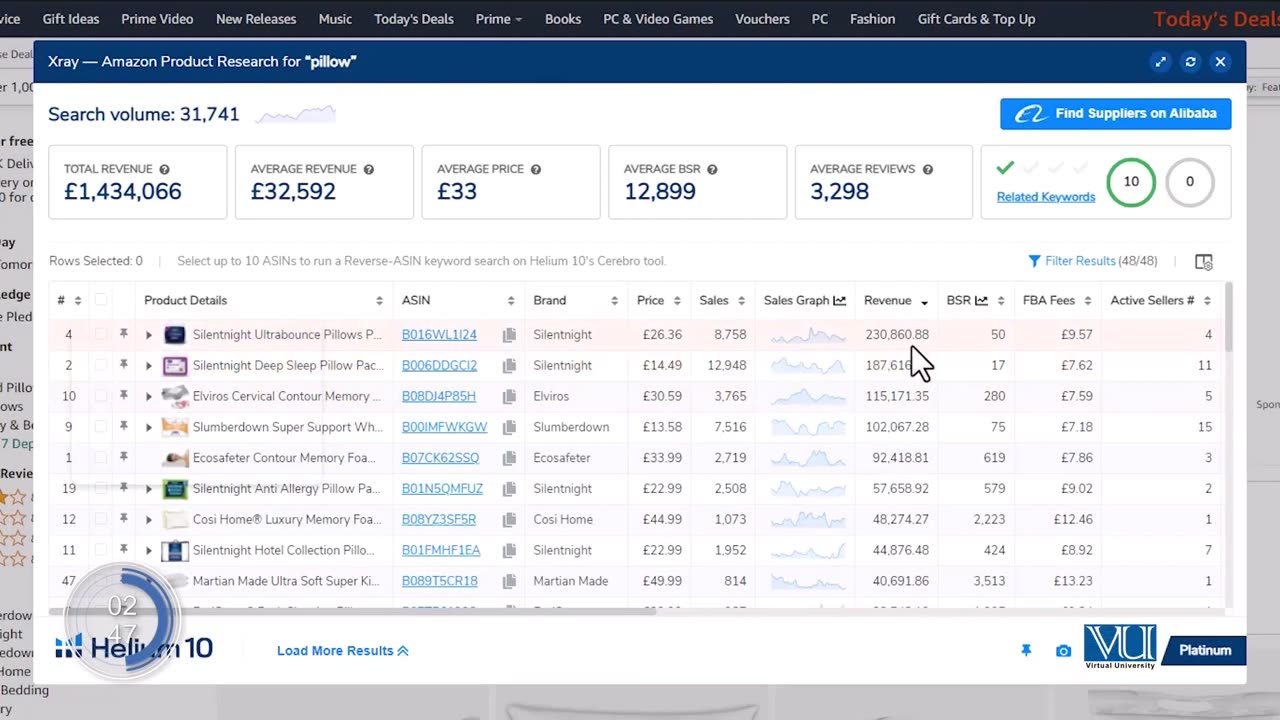Copy ASIN B08DJ4P85H with the copy icon

coord(509,397)
